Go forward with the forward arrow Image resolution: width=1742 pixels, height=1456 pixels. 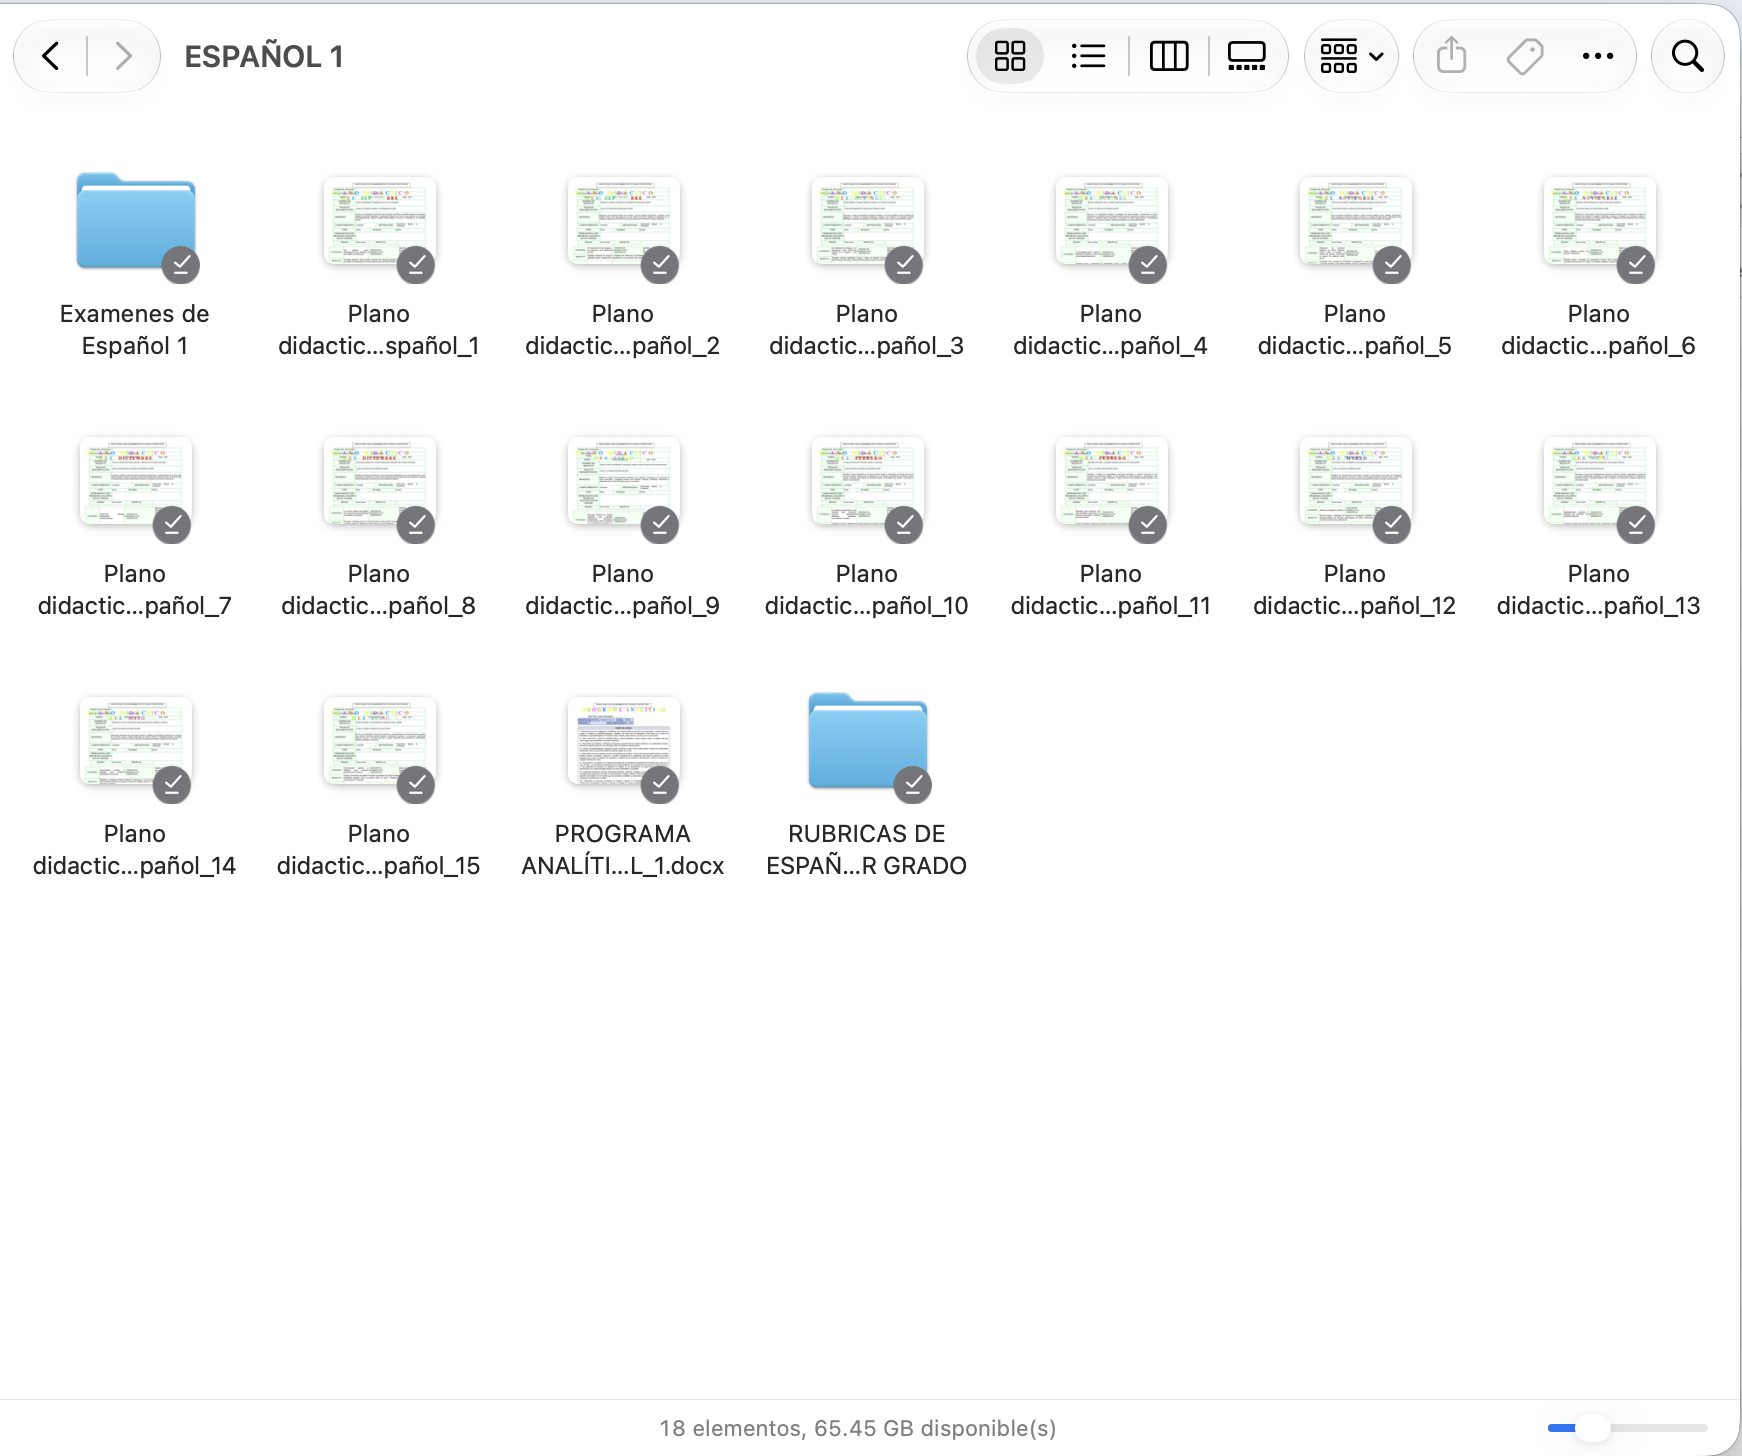(x=123, y=56)
